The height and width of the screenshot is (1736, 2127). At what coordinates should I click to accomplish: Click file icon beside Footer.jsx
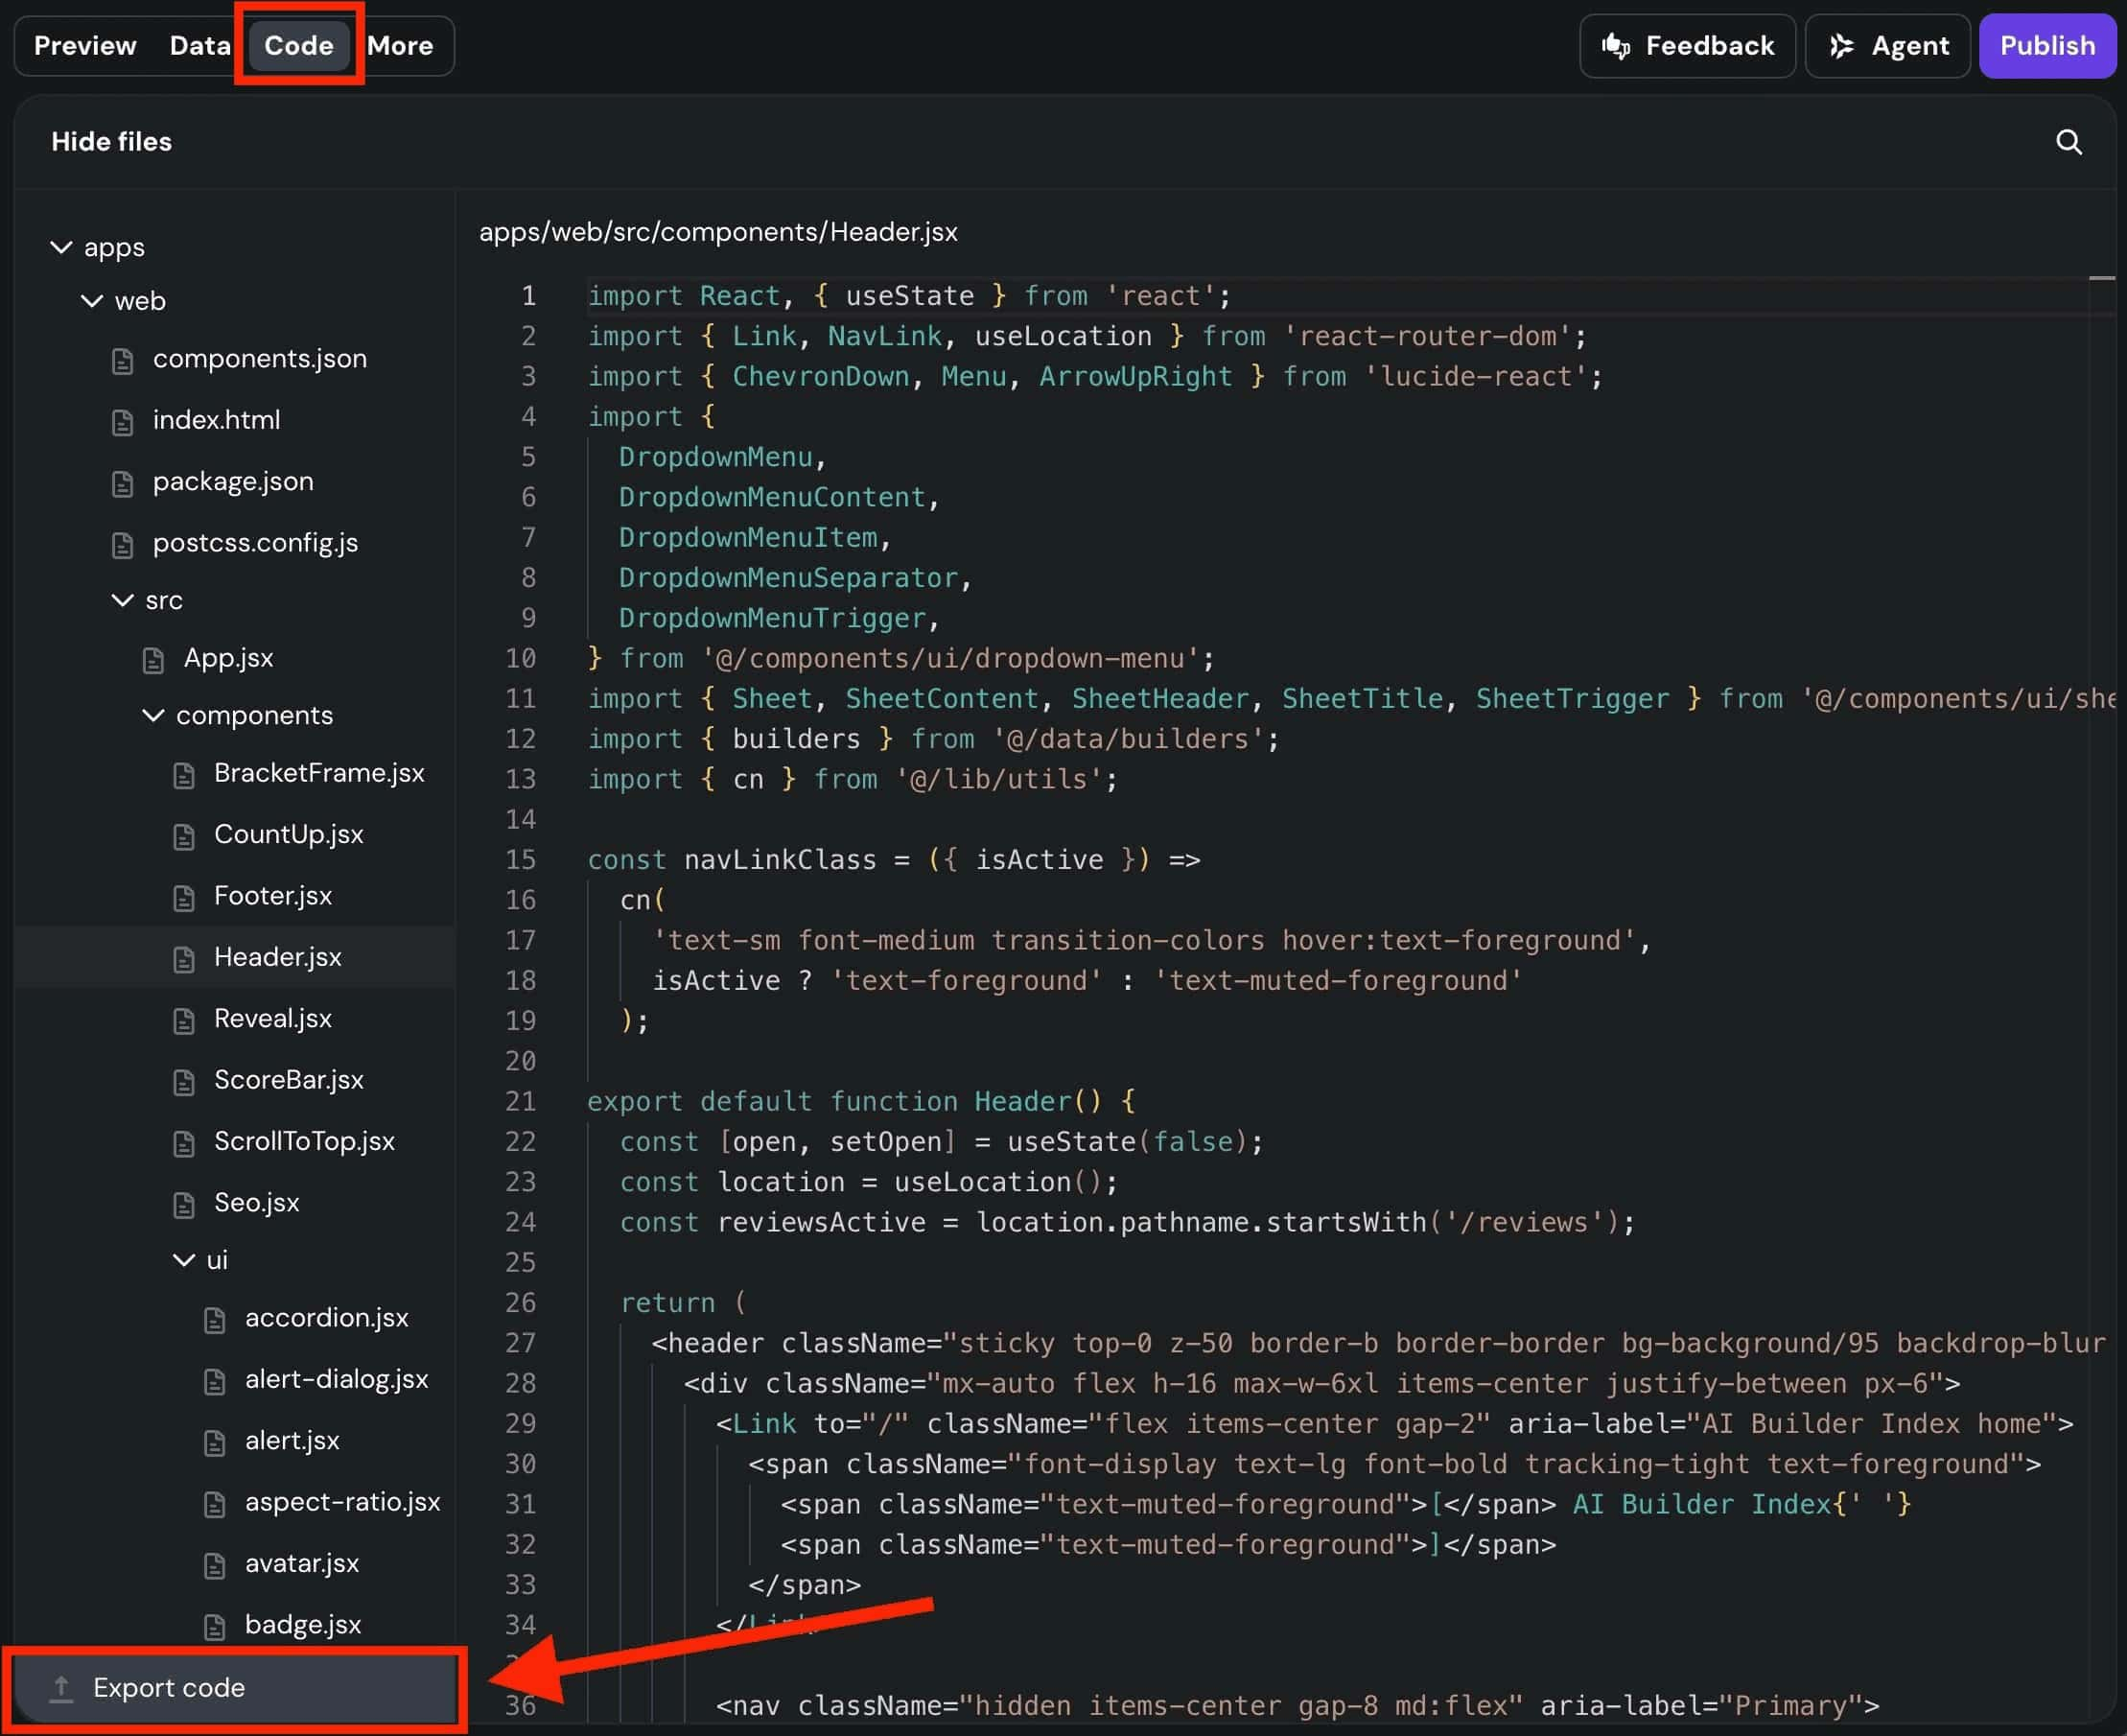point(184,897)
